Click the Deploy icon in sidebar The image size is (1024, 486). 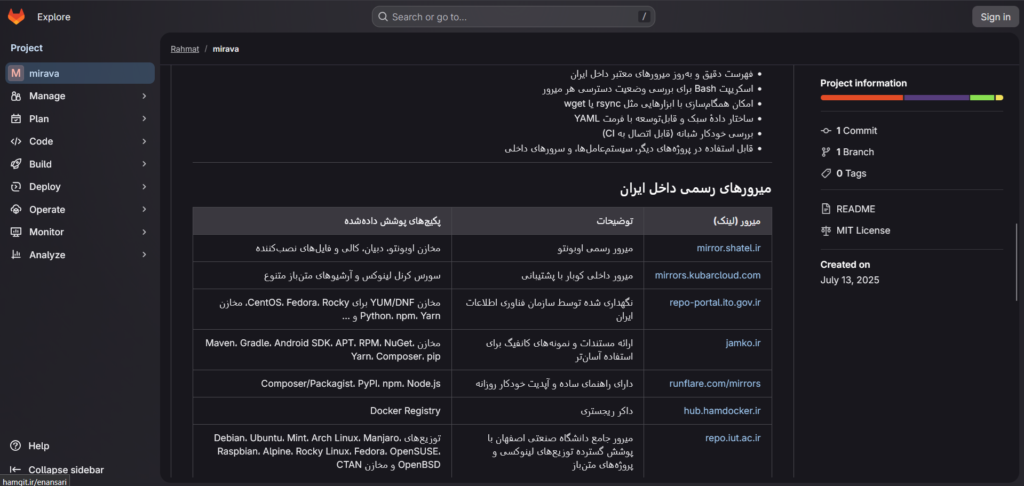point(16,187)
